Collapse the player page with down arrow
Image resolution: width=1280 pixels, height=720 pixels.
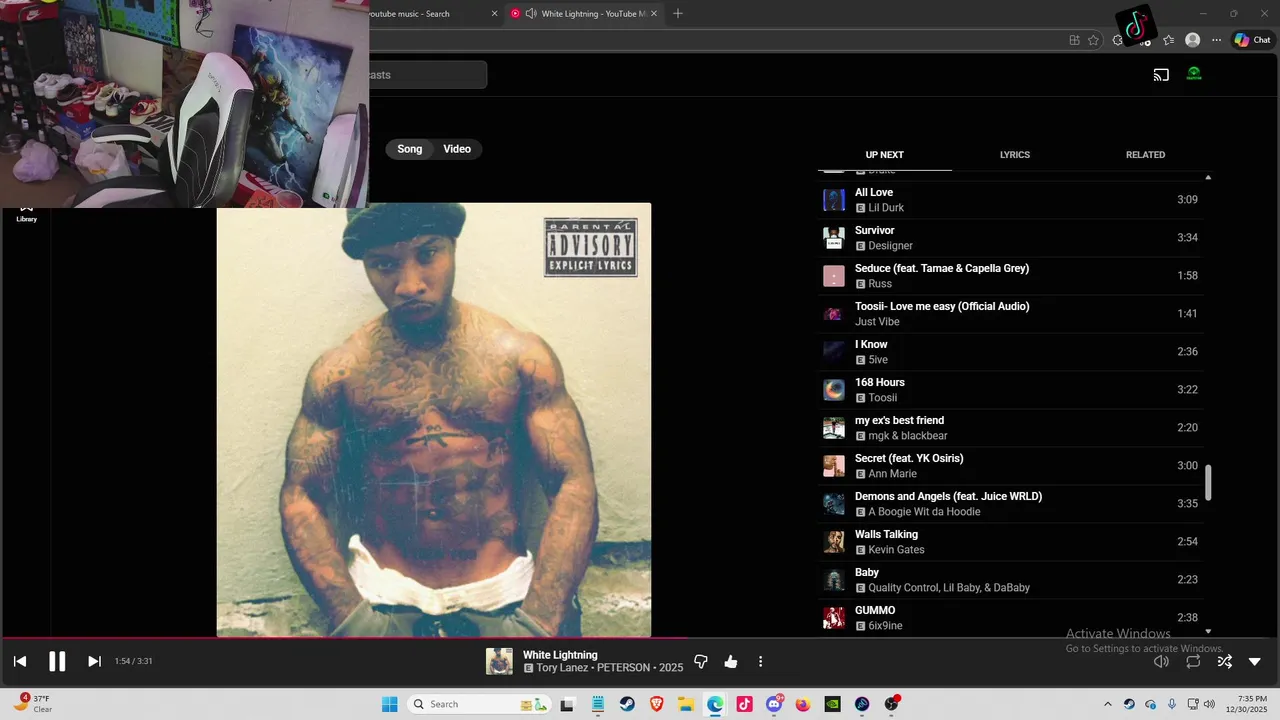1255,661
